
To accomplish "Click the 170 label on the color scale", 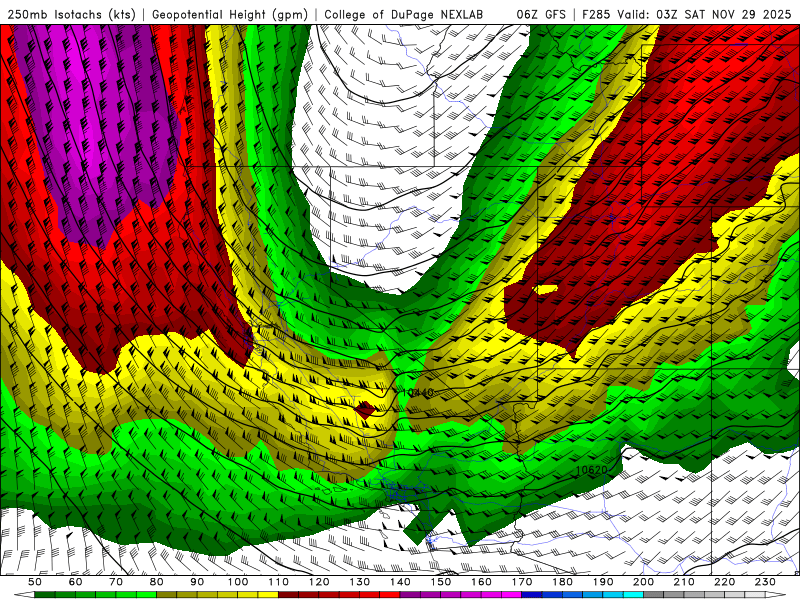I will (521, 582).
